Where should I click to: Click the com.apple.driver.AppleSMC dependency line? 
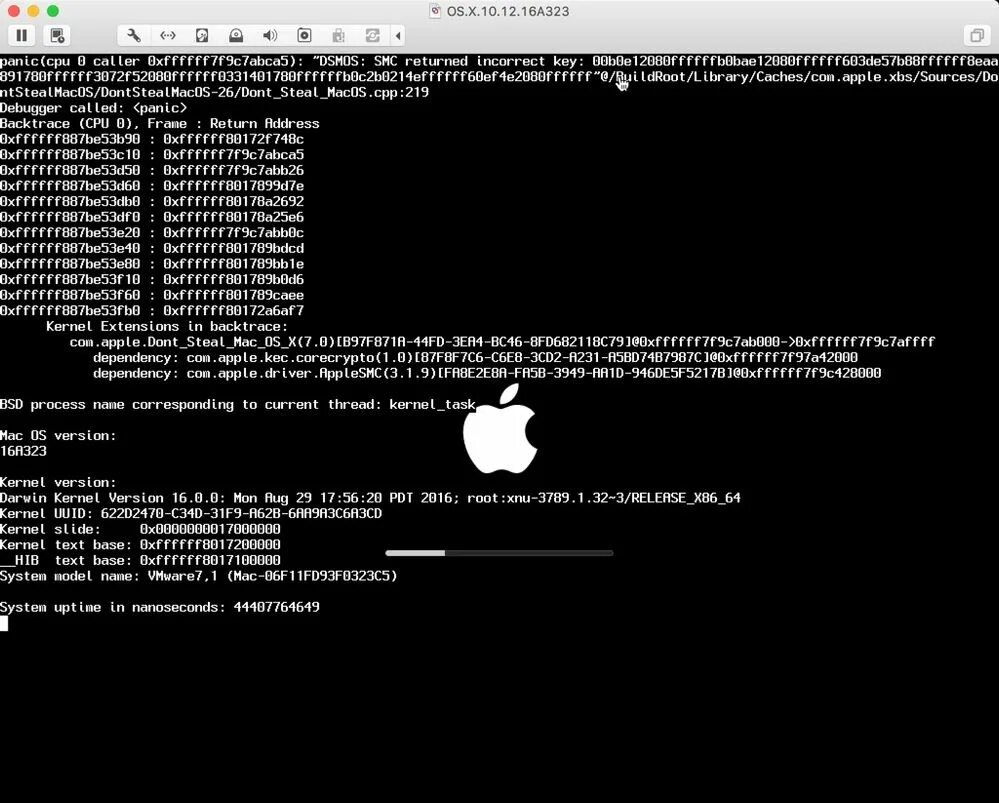click(x=487, y=373)
